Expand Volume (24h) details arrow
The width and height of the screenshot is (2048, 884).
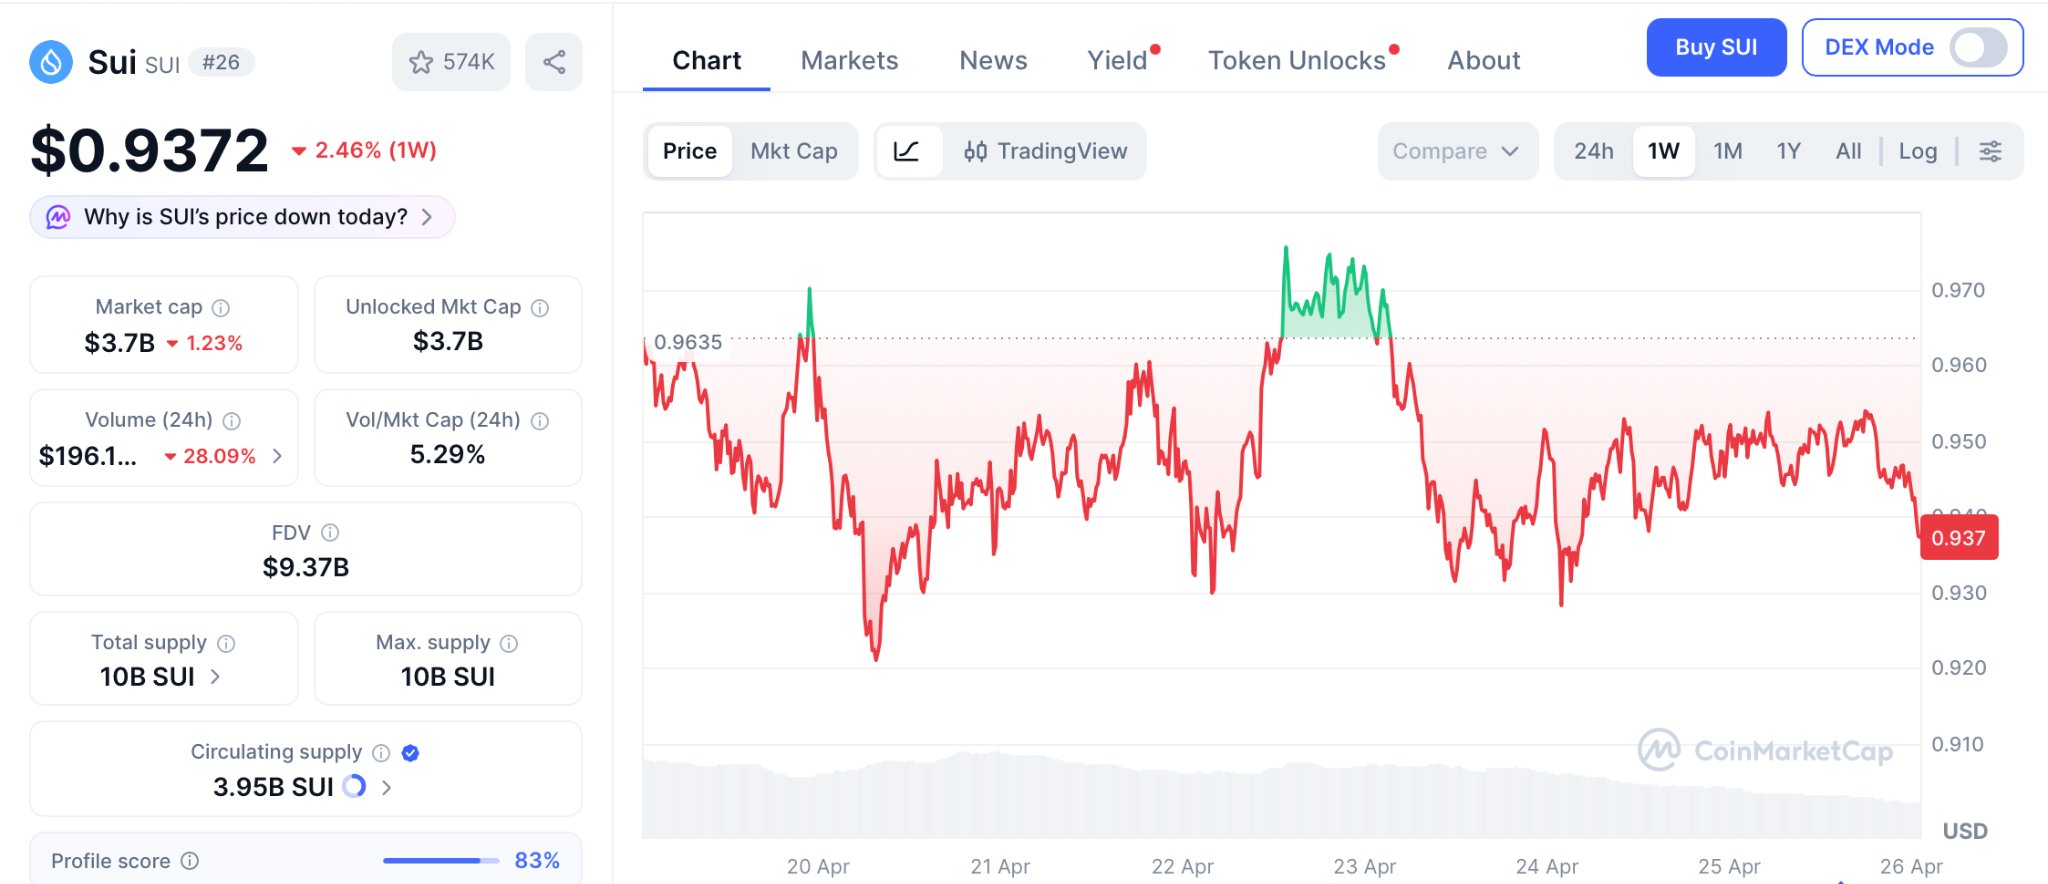tap(277, 456)
